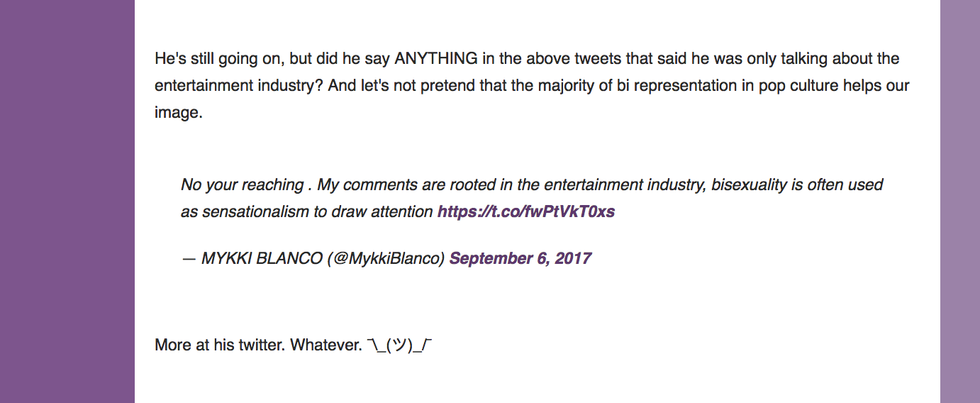
Task: Click the word 'image.' ending the paragraph
Action: [x=178, y=112]
